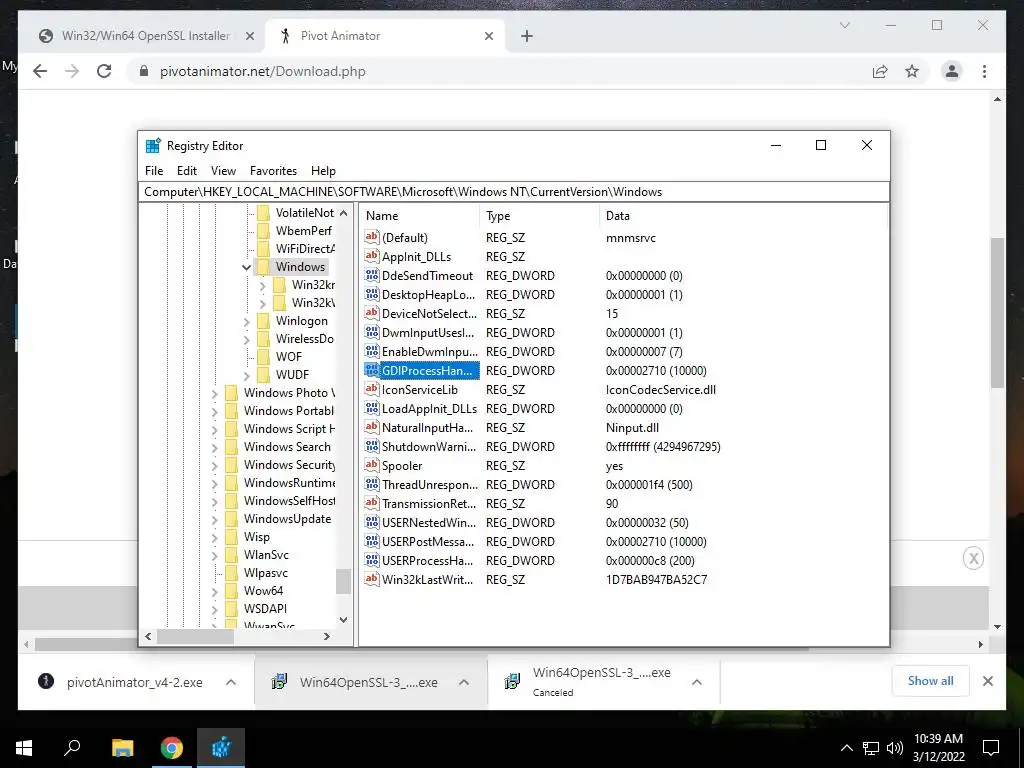Open options for pivotAnimator_v4-2.exe download

pyautogui.click(x=231, y=682)
